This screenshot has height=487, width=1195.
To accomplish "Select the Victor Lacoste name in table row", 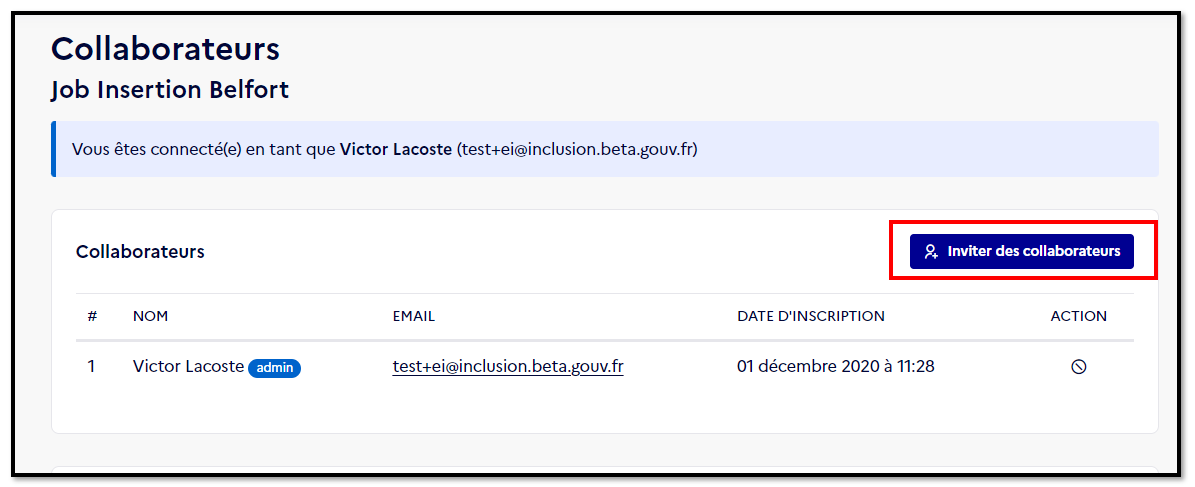I will (188, 367).
